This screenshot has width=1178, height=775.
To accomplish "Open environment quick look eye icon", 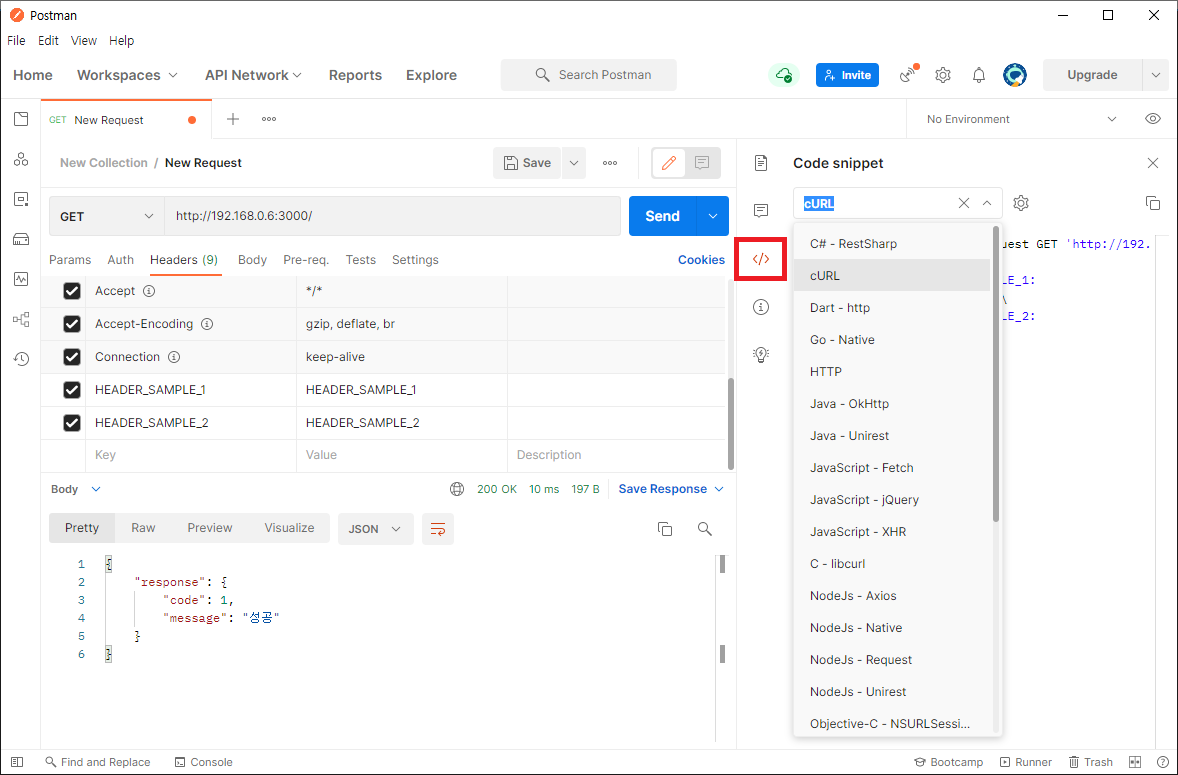I will pos(1152,119).
